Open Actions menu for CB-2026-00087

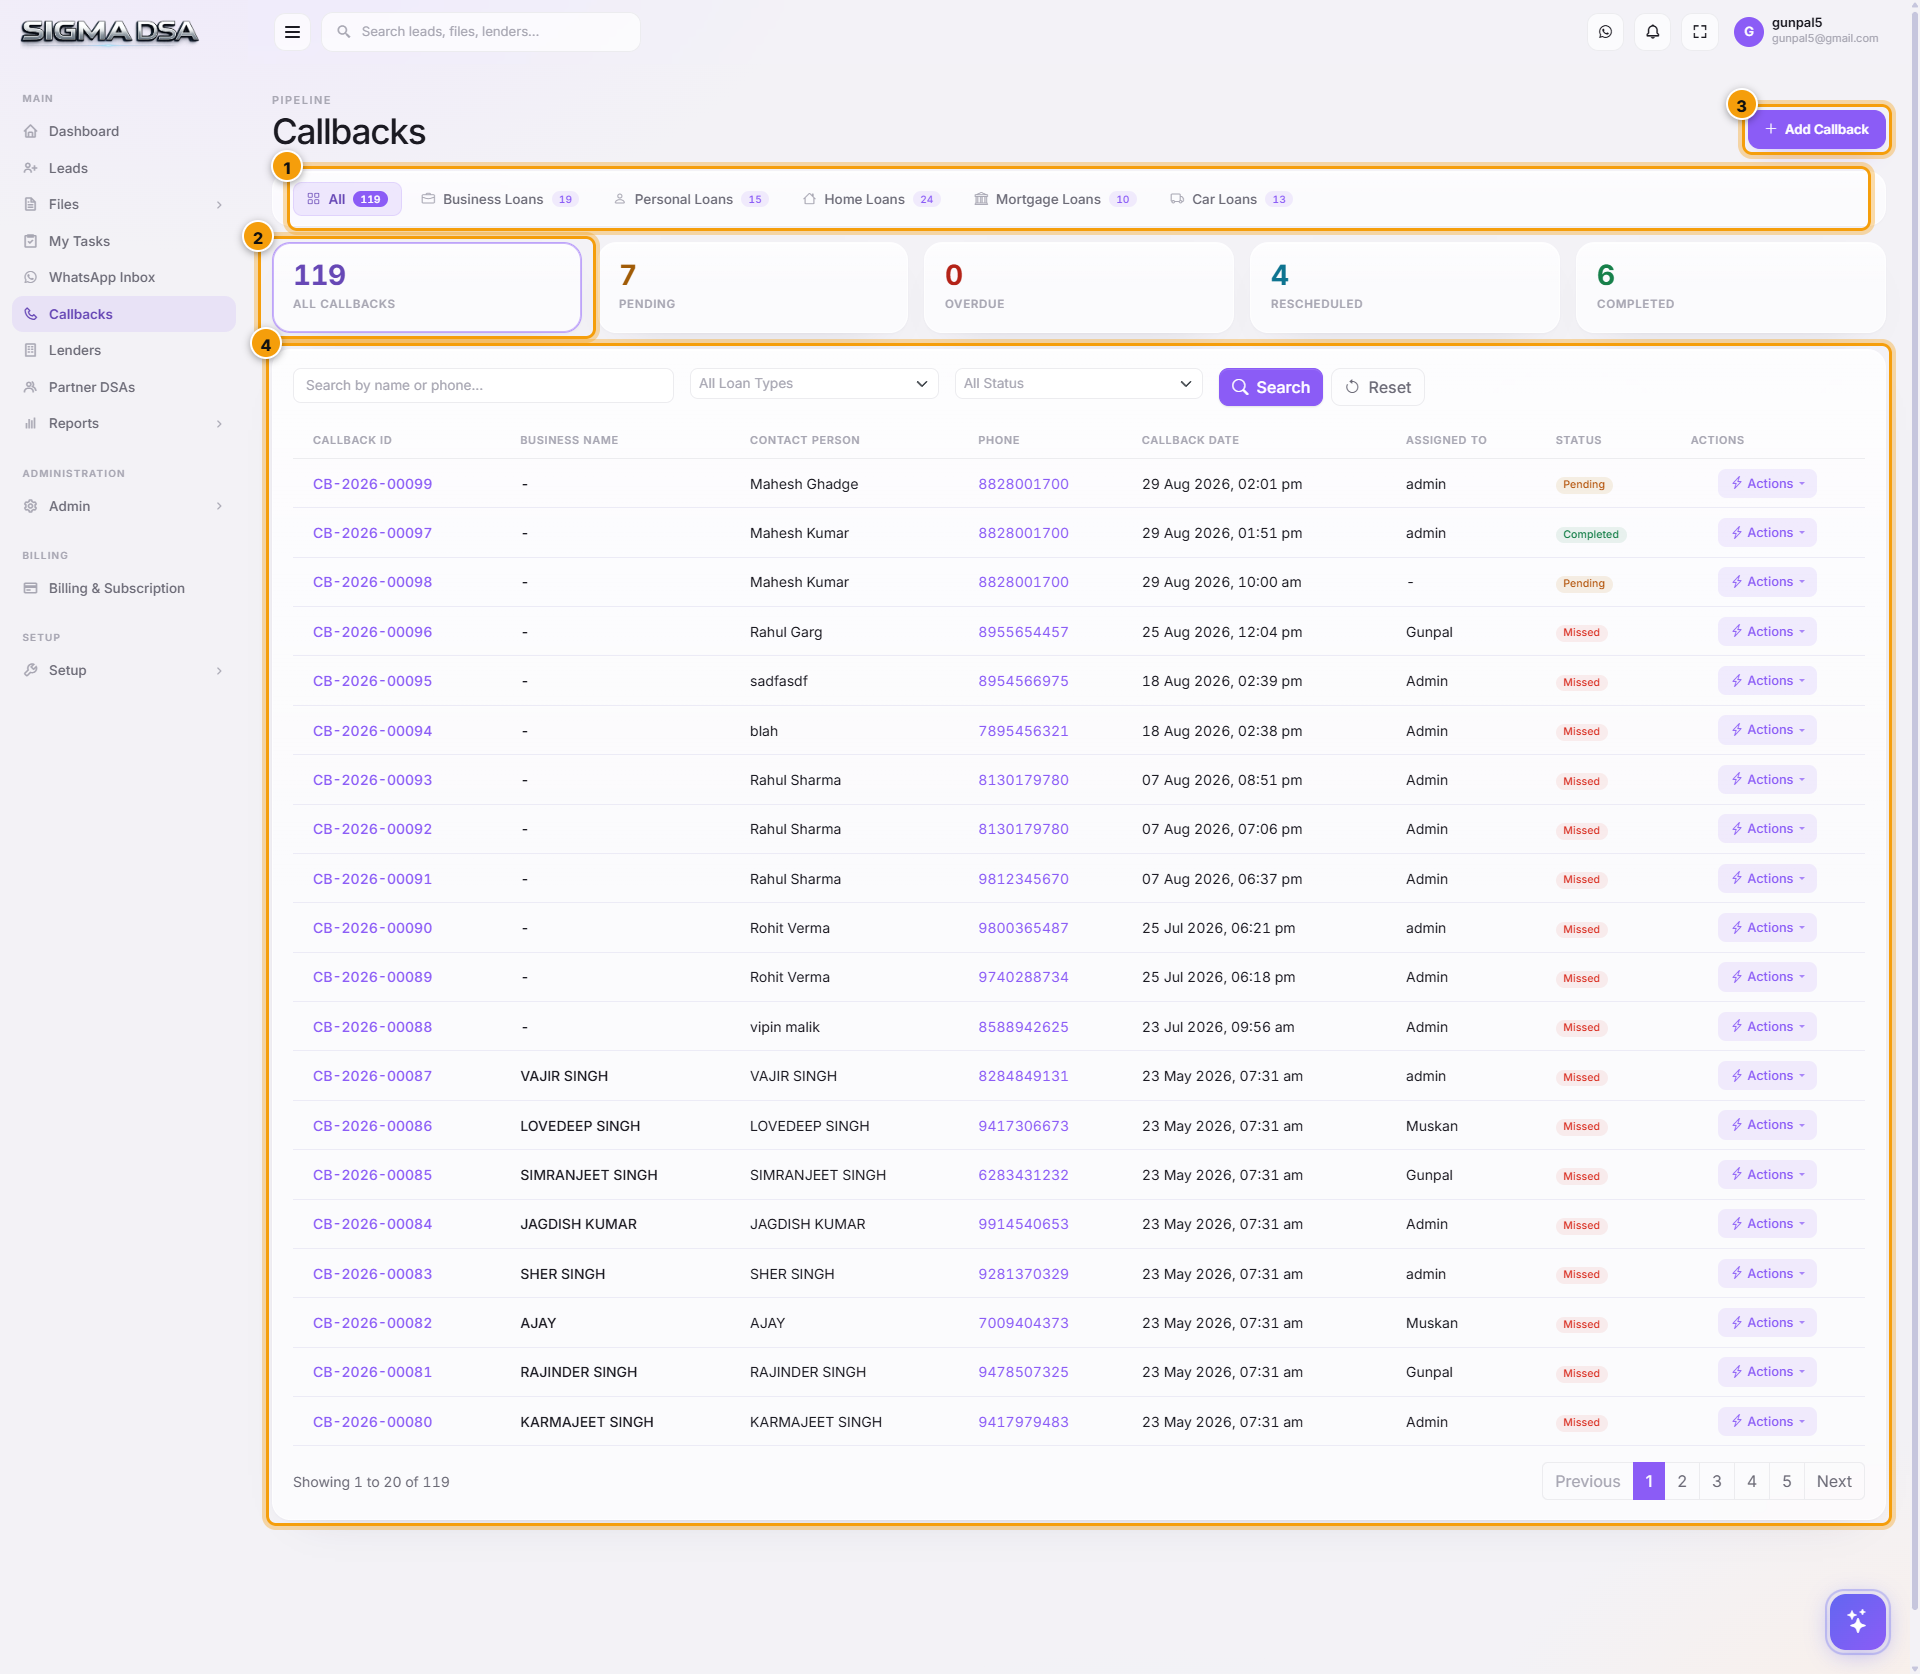(x=1767, y=1076)
